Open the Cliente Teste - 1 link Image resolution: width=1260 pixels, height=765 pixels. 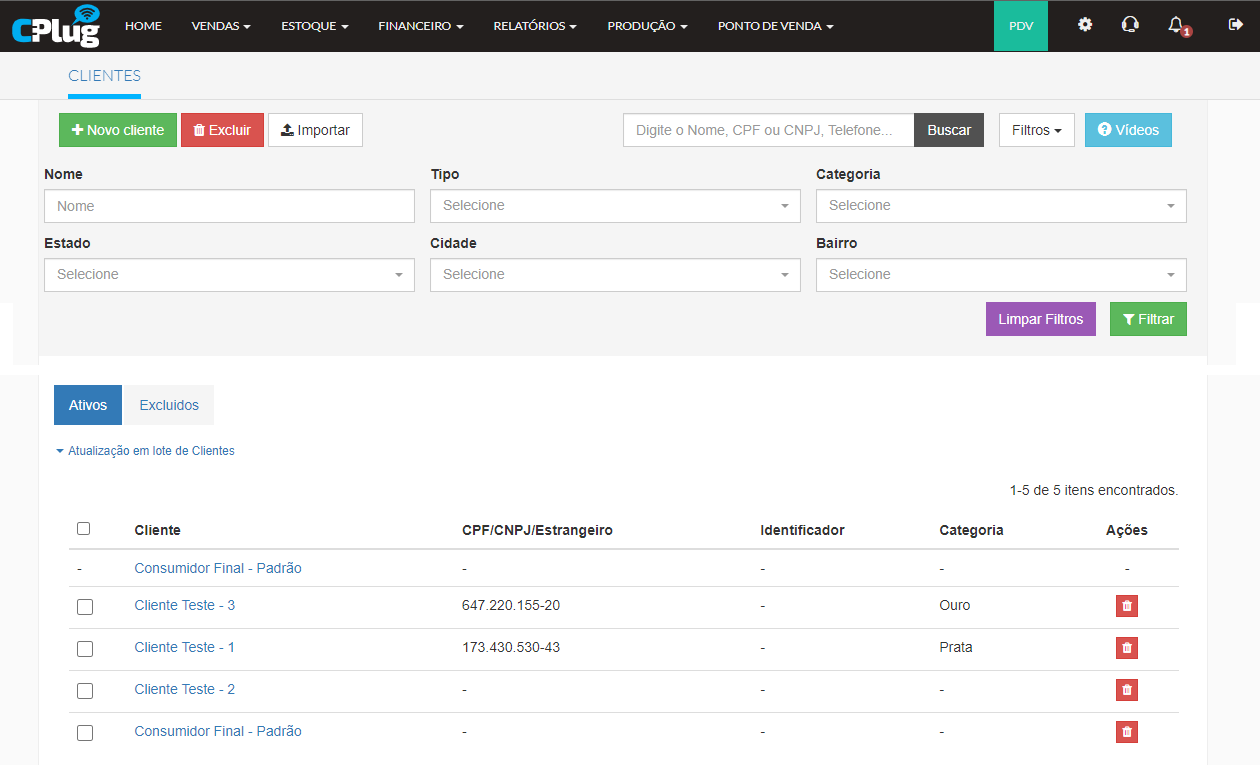tap(185, 647)
